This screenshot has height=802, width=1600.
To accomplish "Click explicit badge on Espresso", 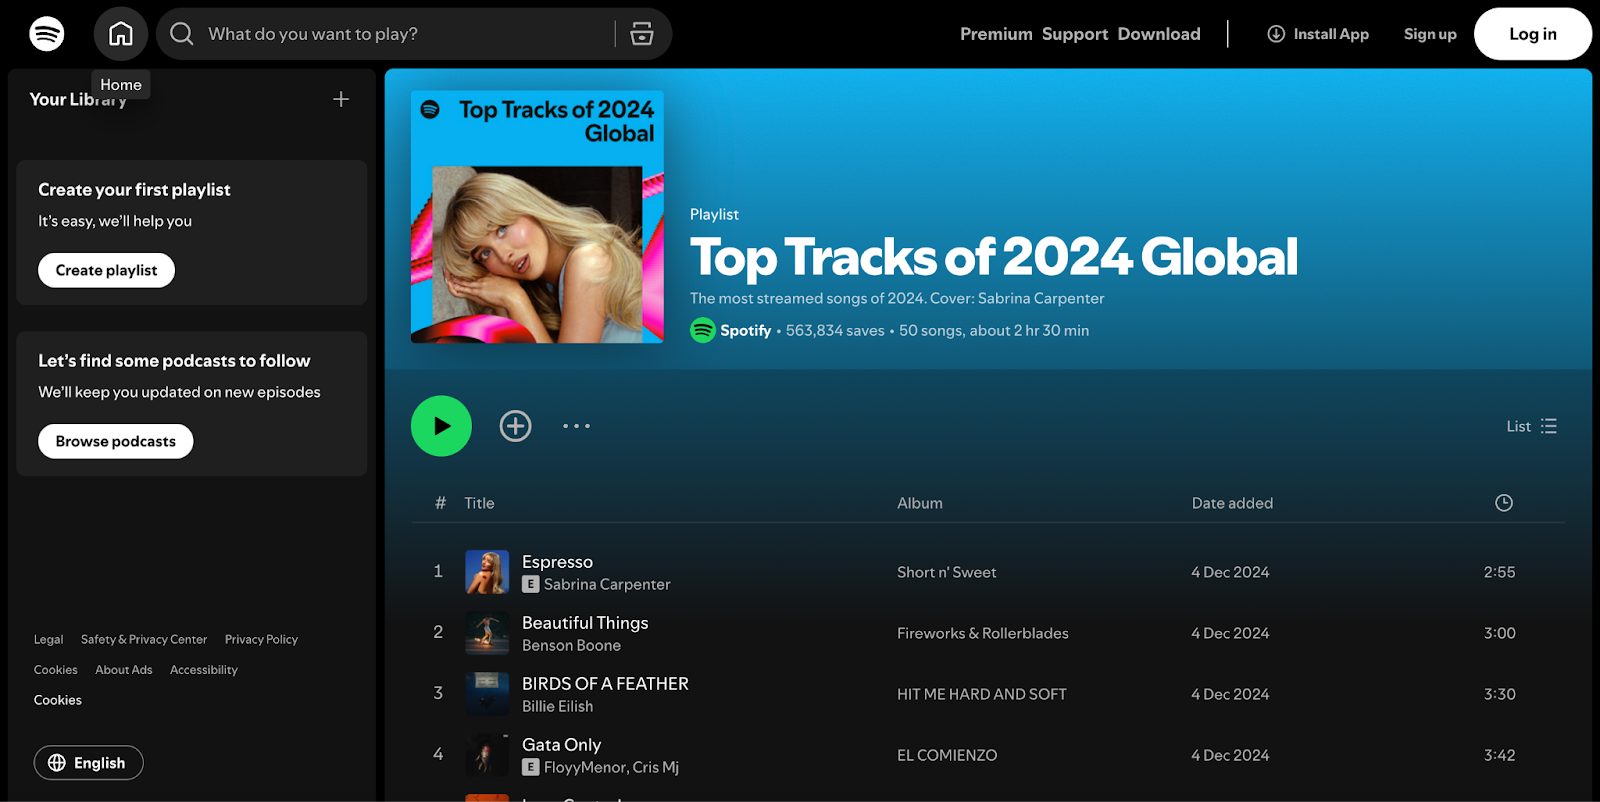I will 531,584.
